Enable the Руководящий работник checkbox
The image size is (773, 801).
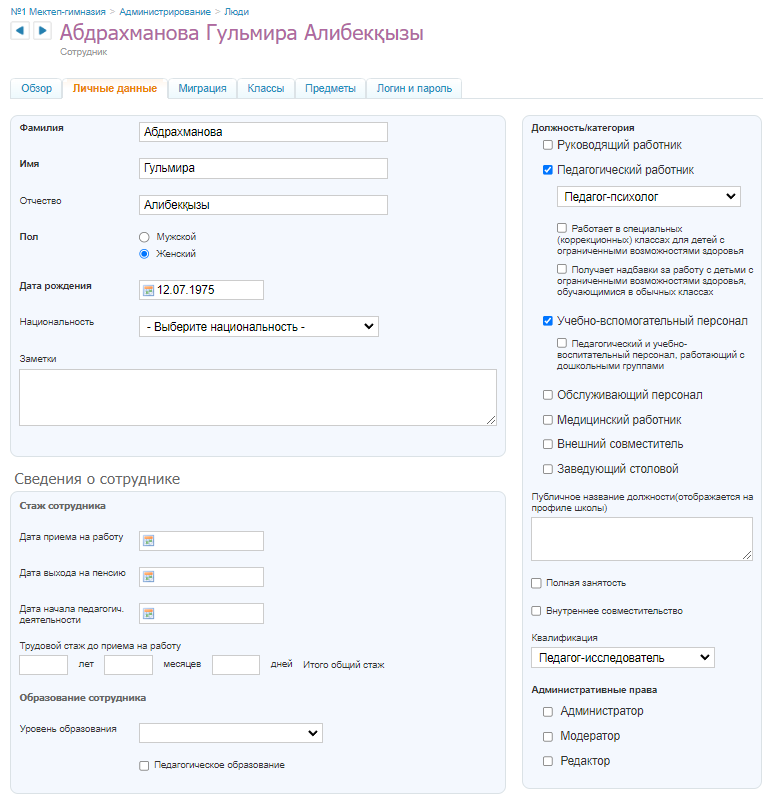(548, 145)
